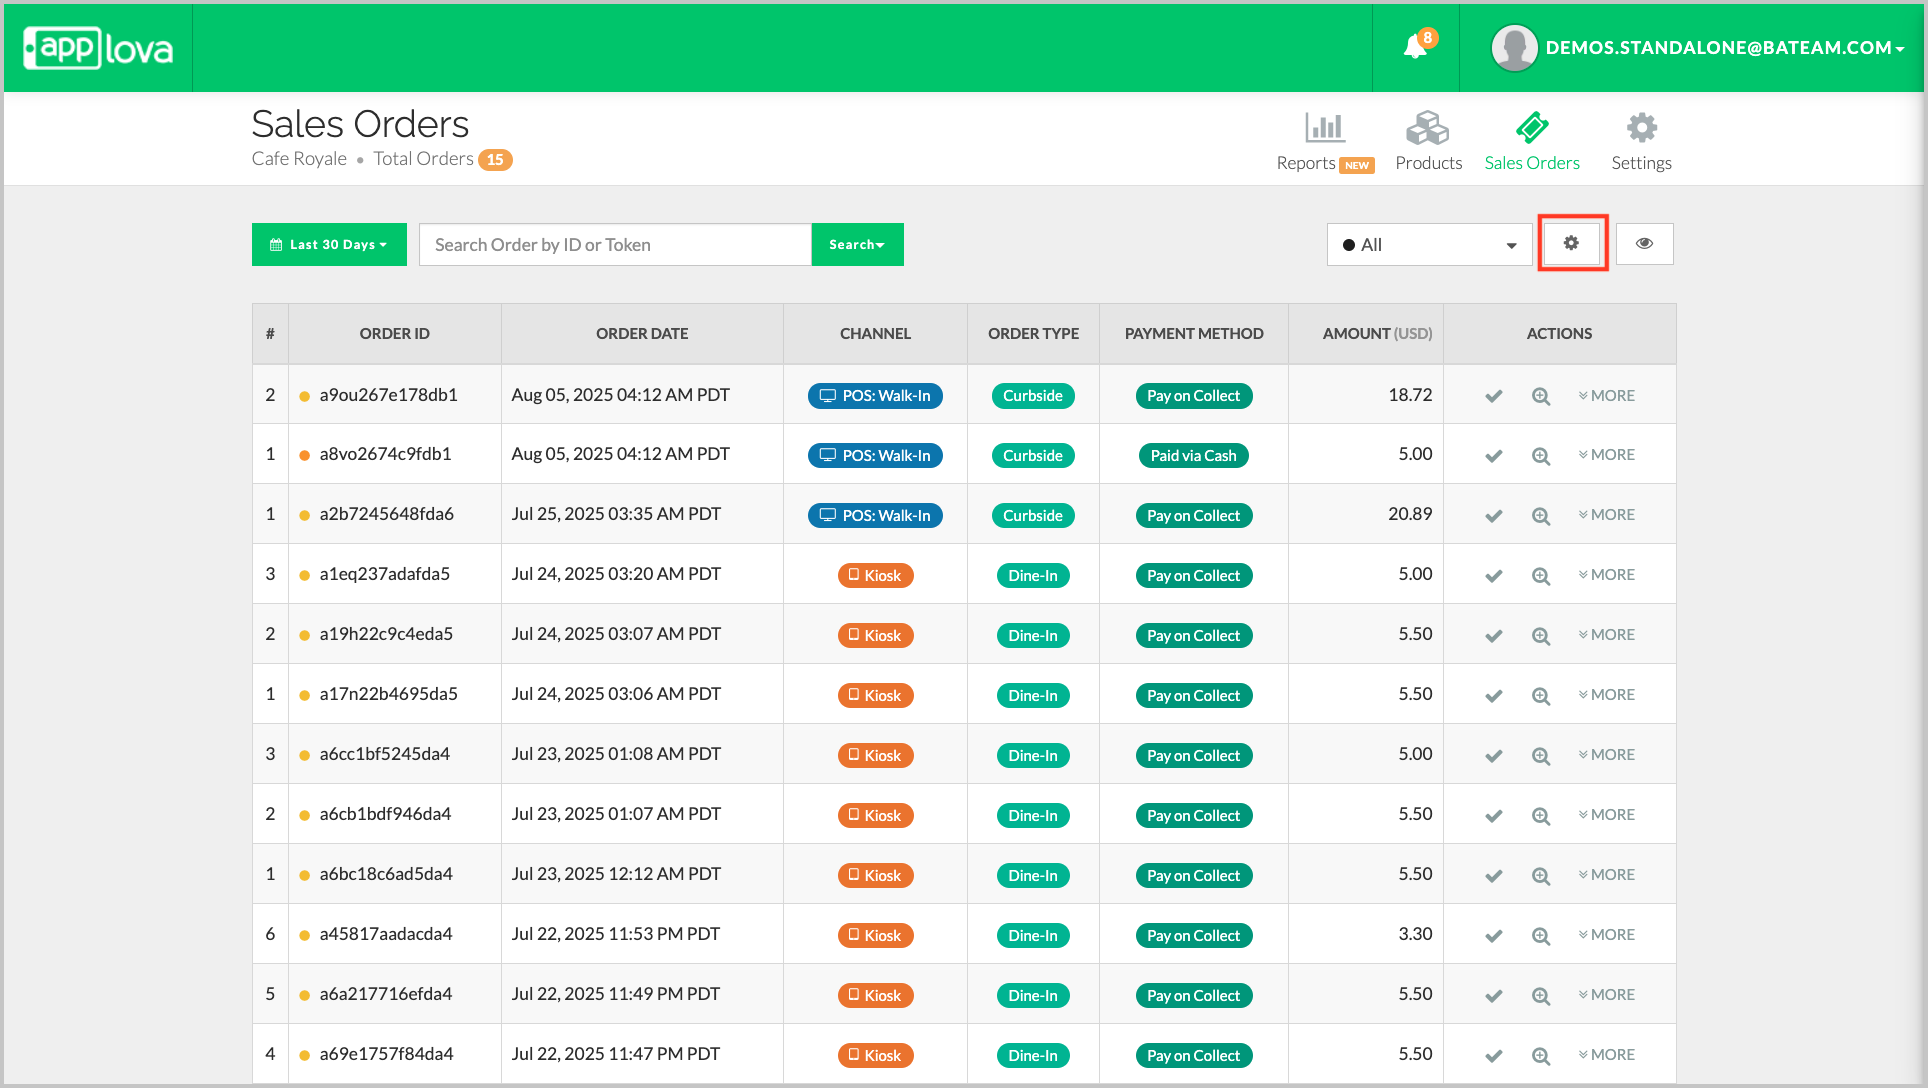
Task: Expand MORE actions for order a19h22c9c4eda5
Action: coord(1606,635)
